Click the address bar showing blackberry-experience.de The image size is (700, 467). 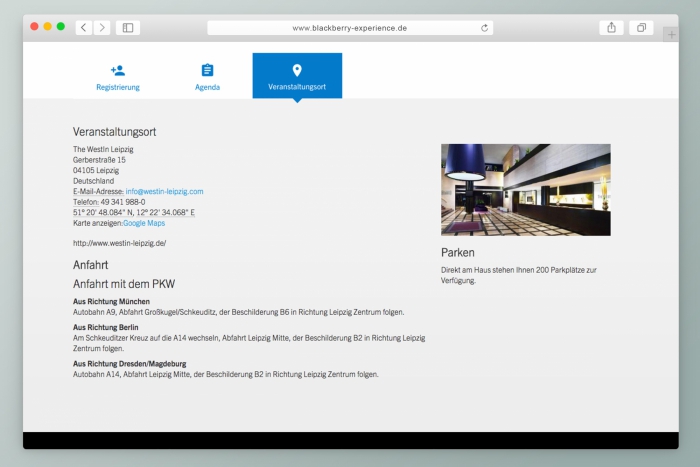pyautogui.click(x=350, y=28)
